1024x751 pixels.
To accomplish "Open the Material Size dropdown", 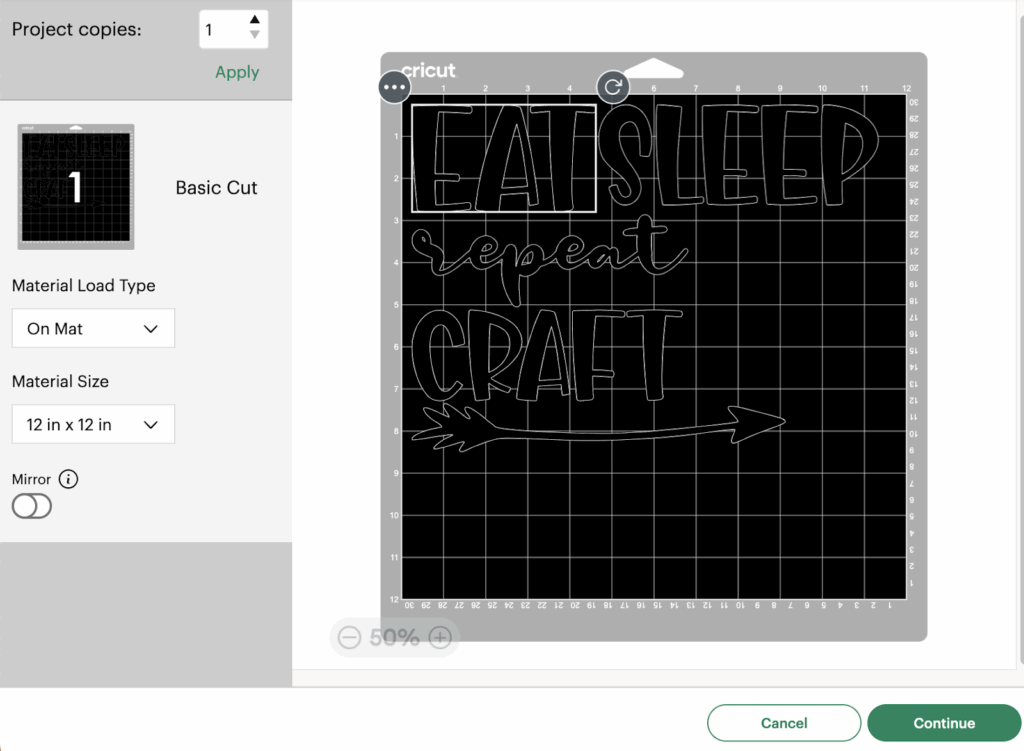I will (93, 425).
